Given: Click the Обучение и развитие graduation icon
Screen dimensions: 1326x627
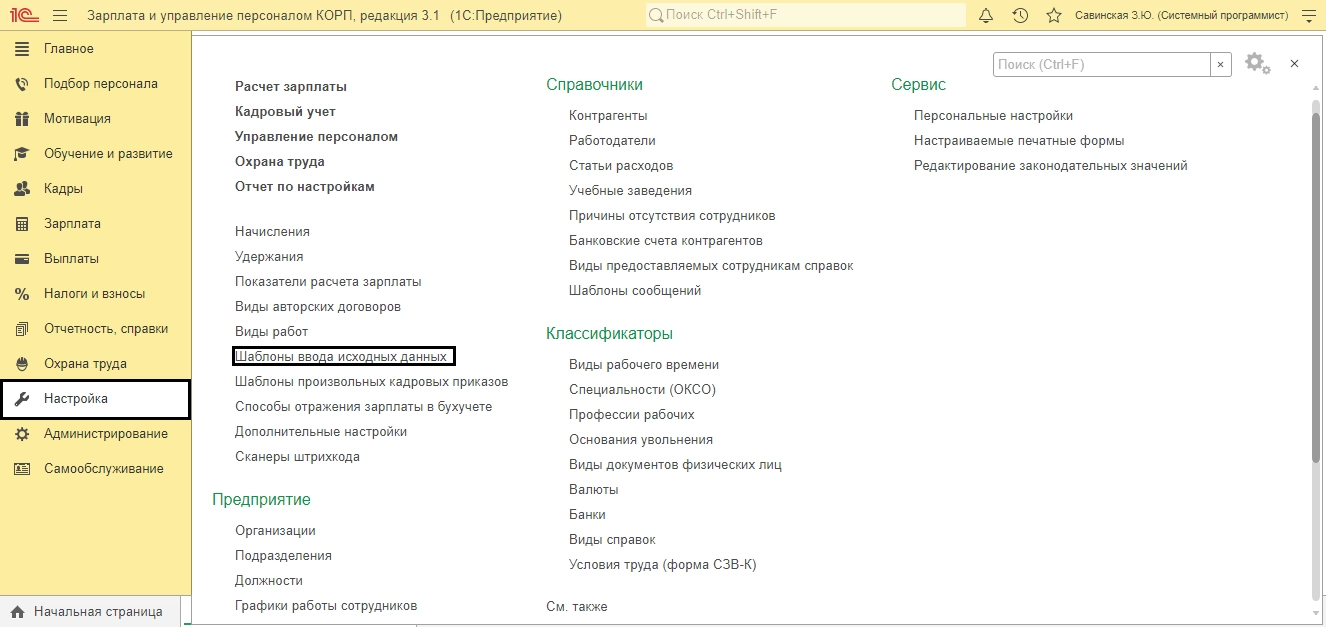Looking at the screenshot, I should pyautogui.click(x=22, y=154).
